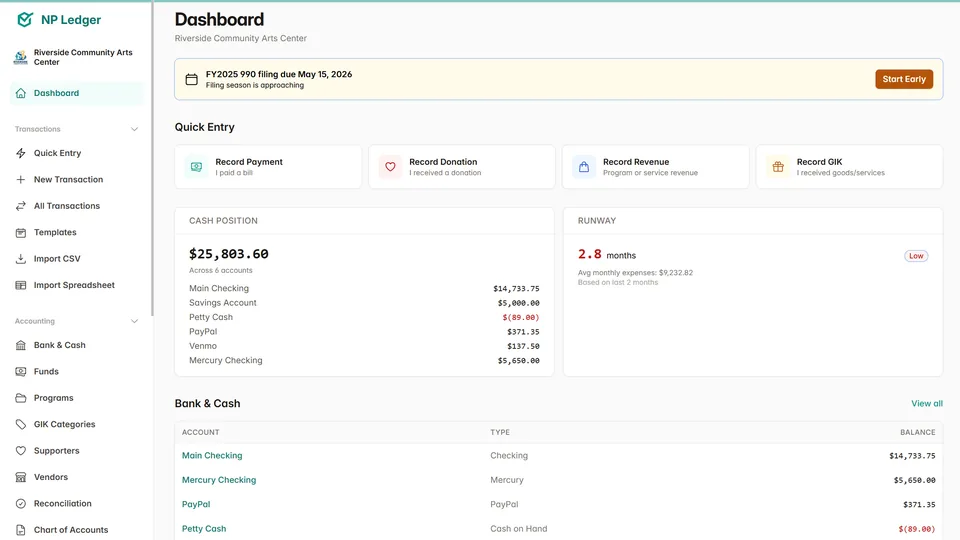Click the Quick Entry lightning bolt icon

[21, 153]
